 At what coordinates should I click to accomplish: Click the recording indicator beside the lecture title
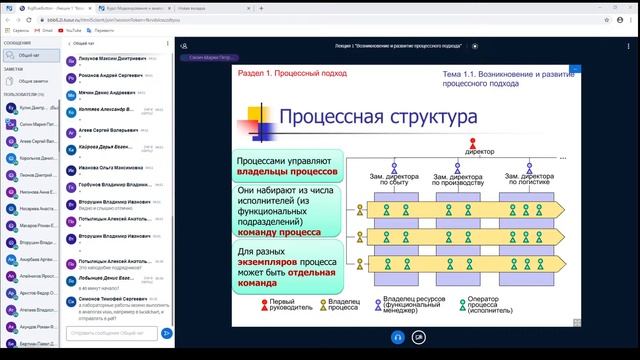pos(475,46)
